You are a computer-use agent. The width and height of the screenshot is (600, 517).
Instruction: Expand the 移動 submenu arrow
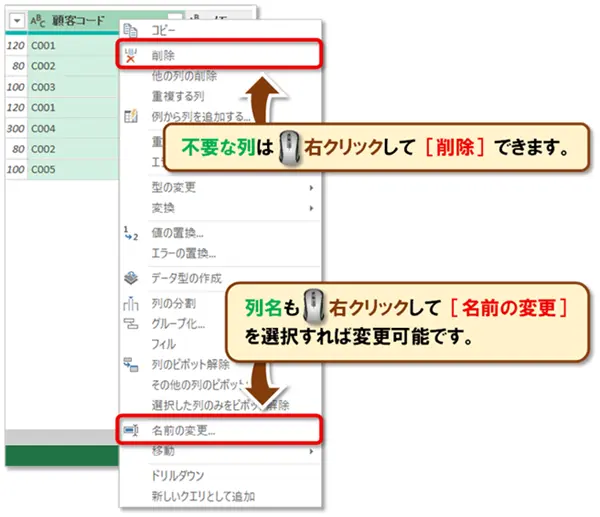[311, 452]
